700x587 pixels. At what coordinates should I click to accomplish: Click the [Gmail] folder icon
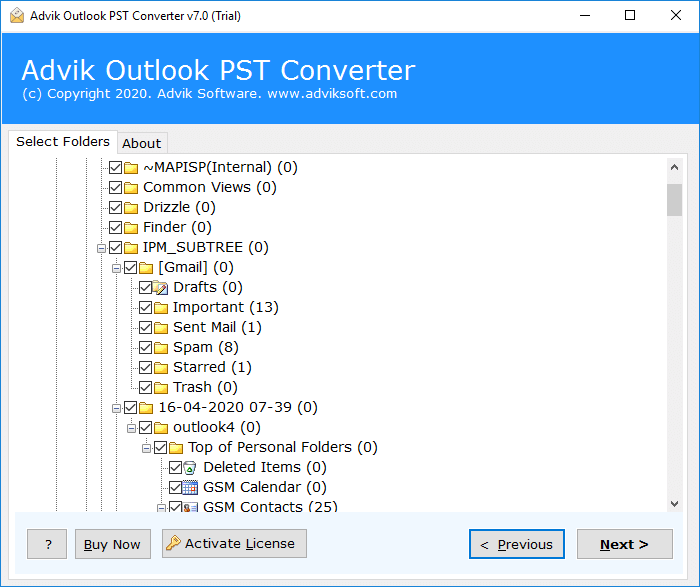(146, 268)
